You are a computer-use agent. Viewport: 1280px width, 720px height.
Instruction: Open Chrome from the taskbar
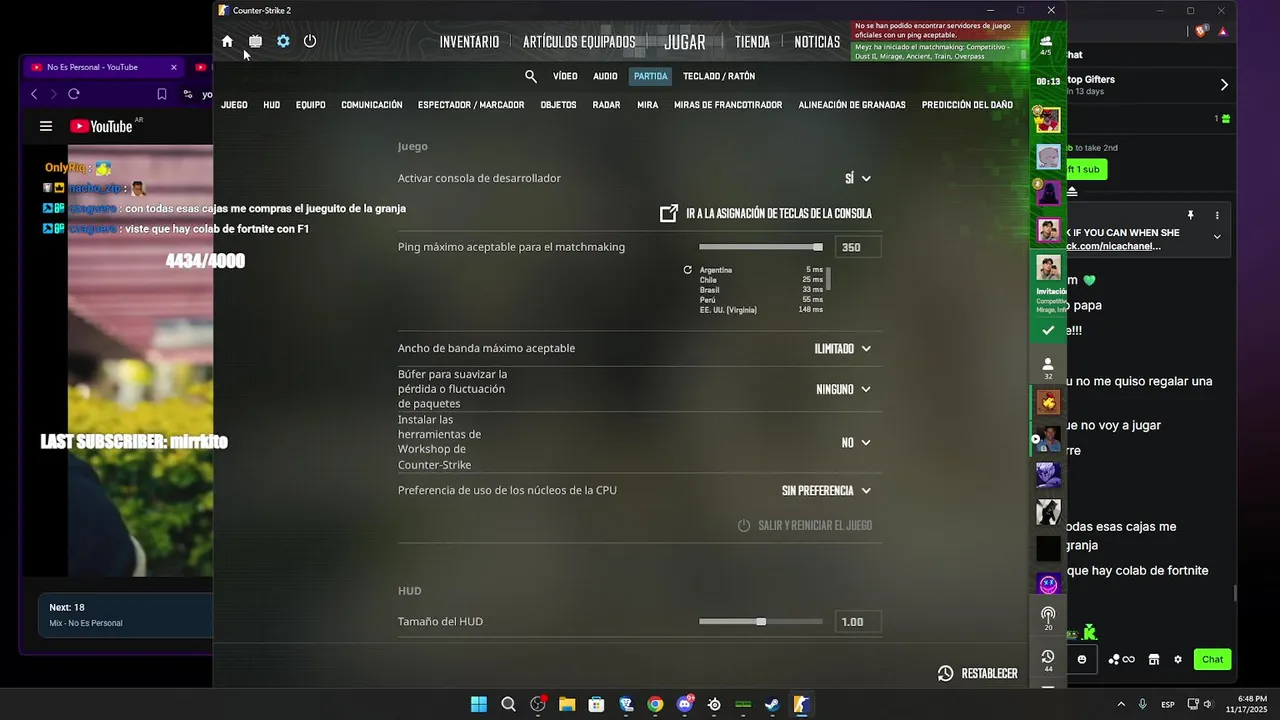(655, 704)
